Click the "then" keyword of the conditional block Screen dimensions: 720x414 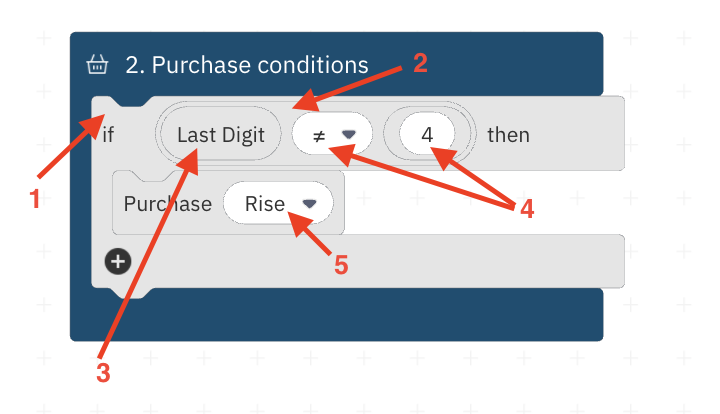pos(508,135)
